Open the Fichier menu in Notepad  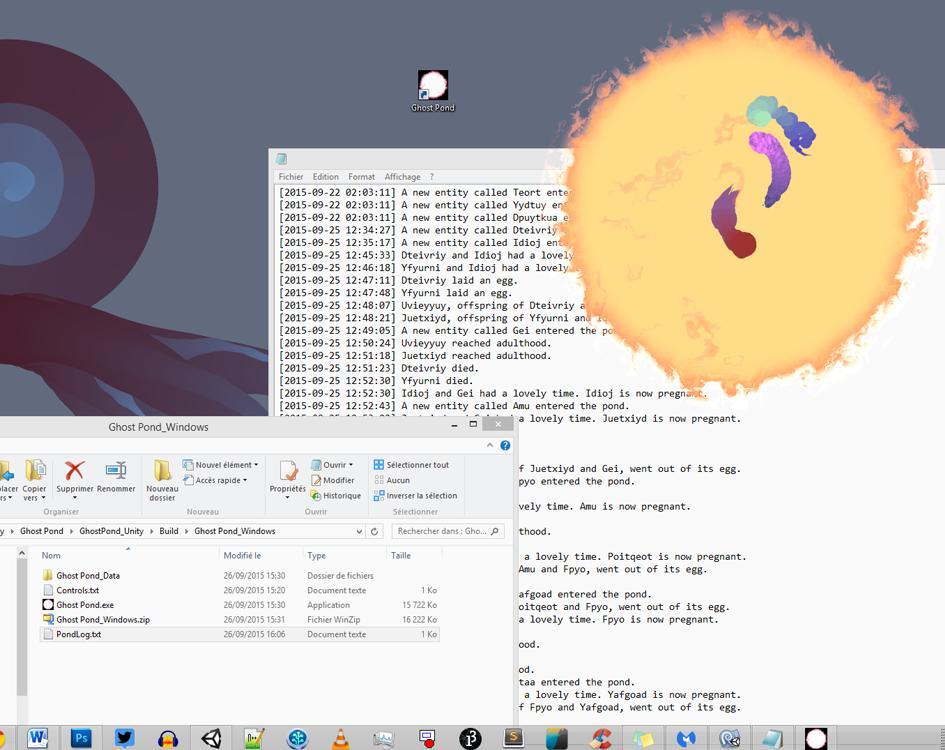point(291,177)
